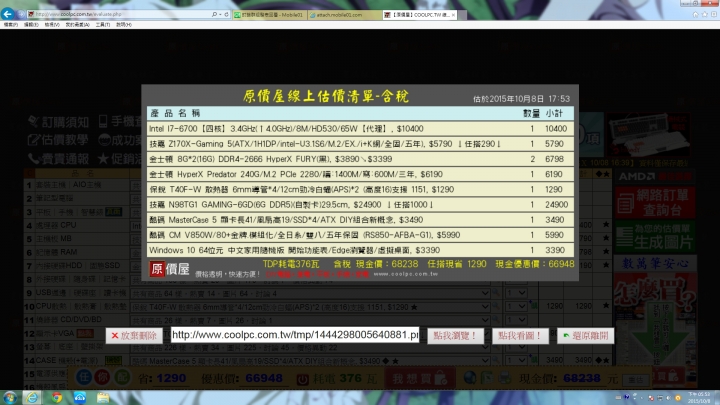
Task: Click the 重估 button at bottom right
Action: (x=636, y=380)
